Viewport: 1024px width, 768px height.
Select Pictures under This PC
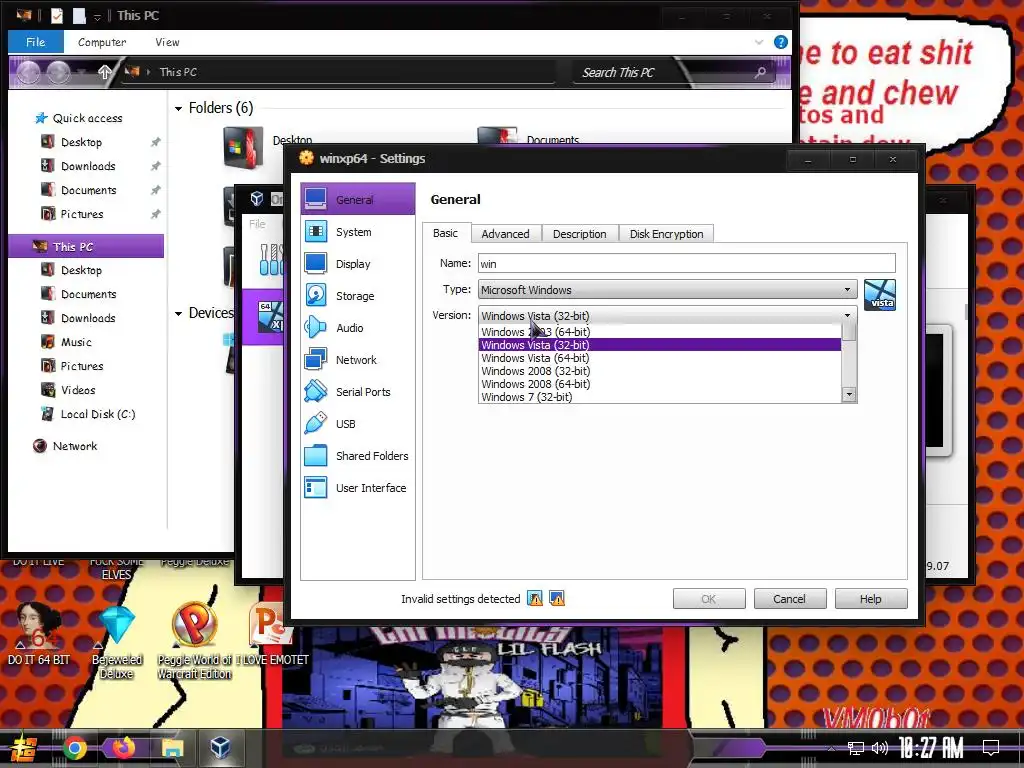tap(82, 366)
